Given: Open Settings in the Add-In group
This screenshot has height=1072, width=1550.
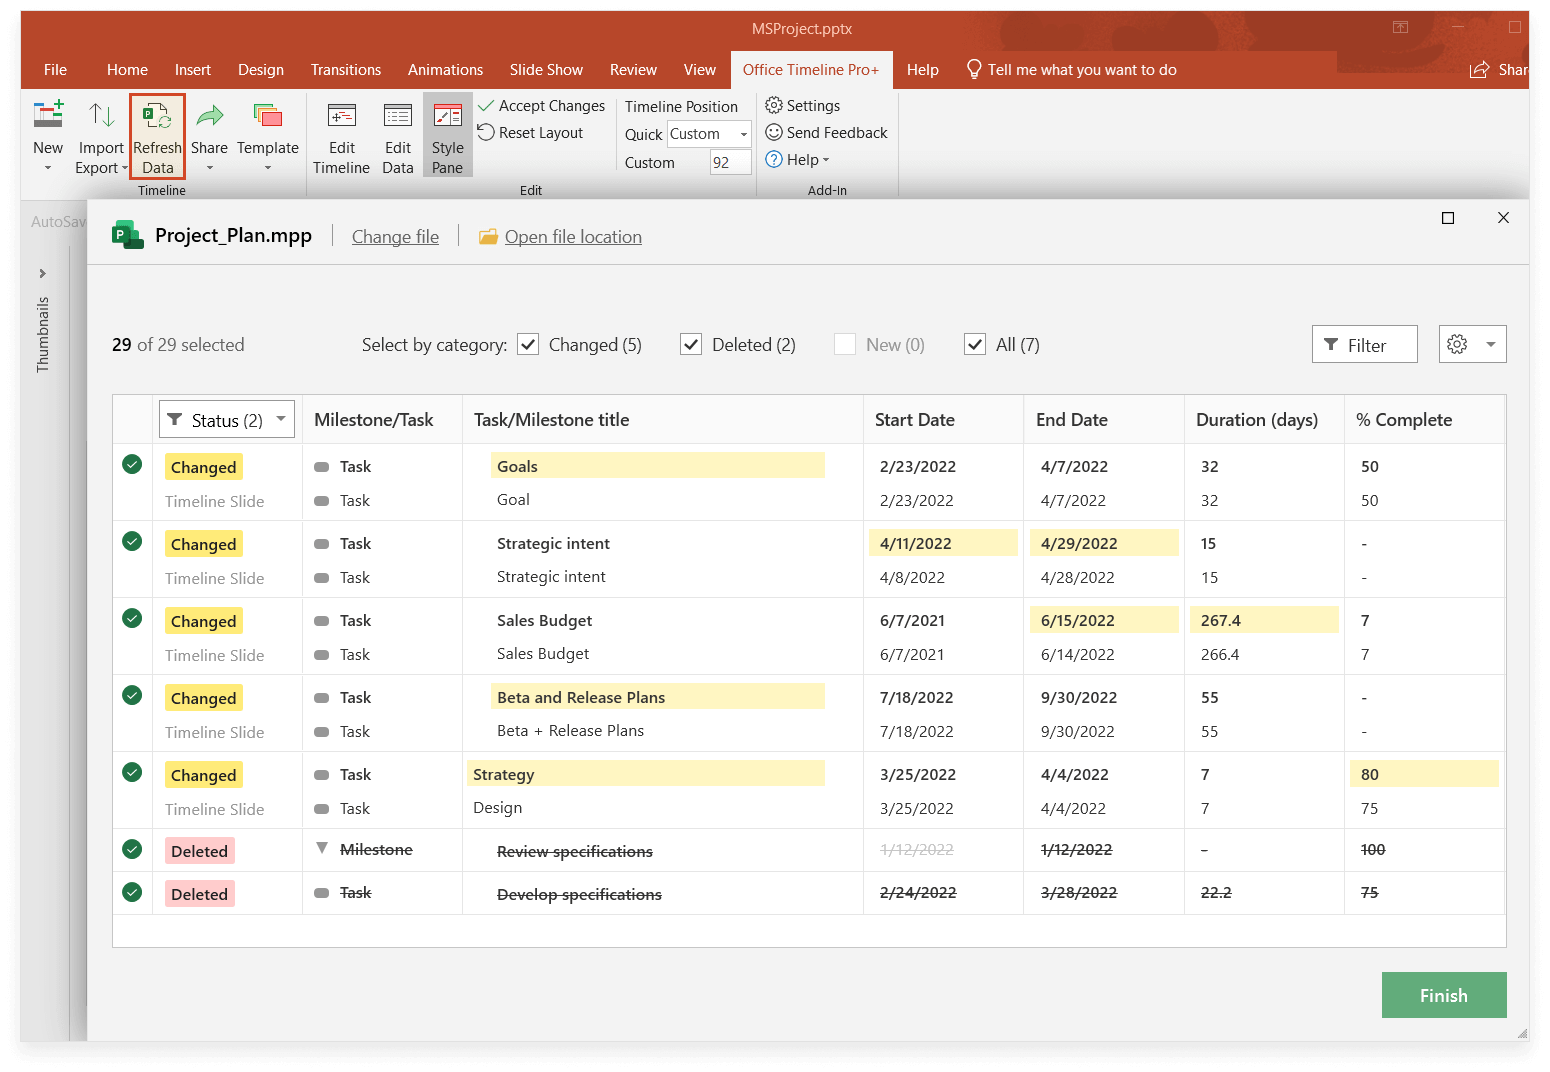Looking at the screenshot, I should [x=801, y=105].
